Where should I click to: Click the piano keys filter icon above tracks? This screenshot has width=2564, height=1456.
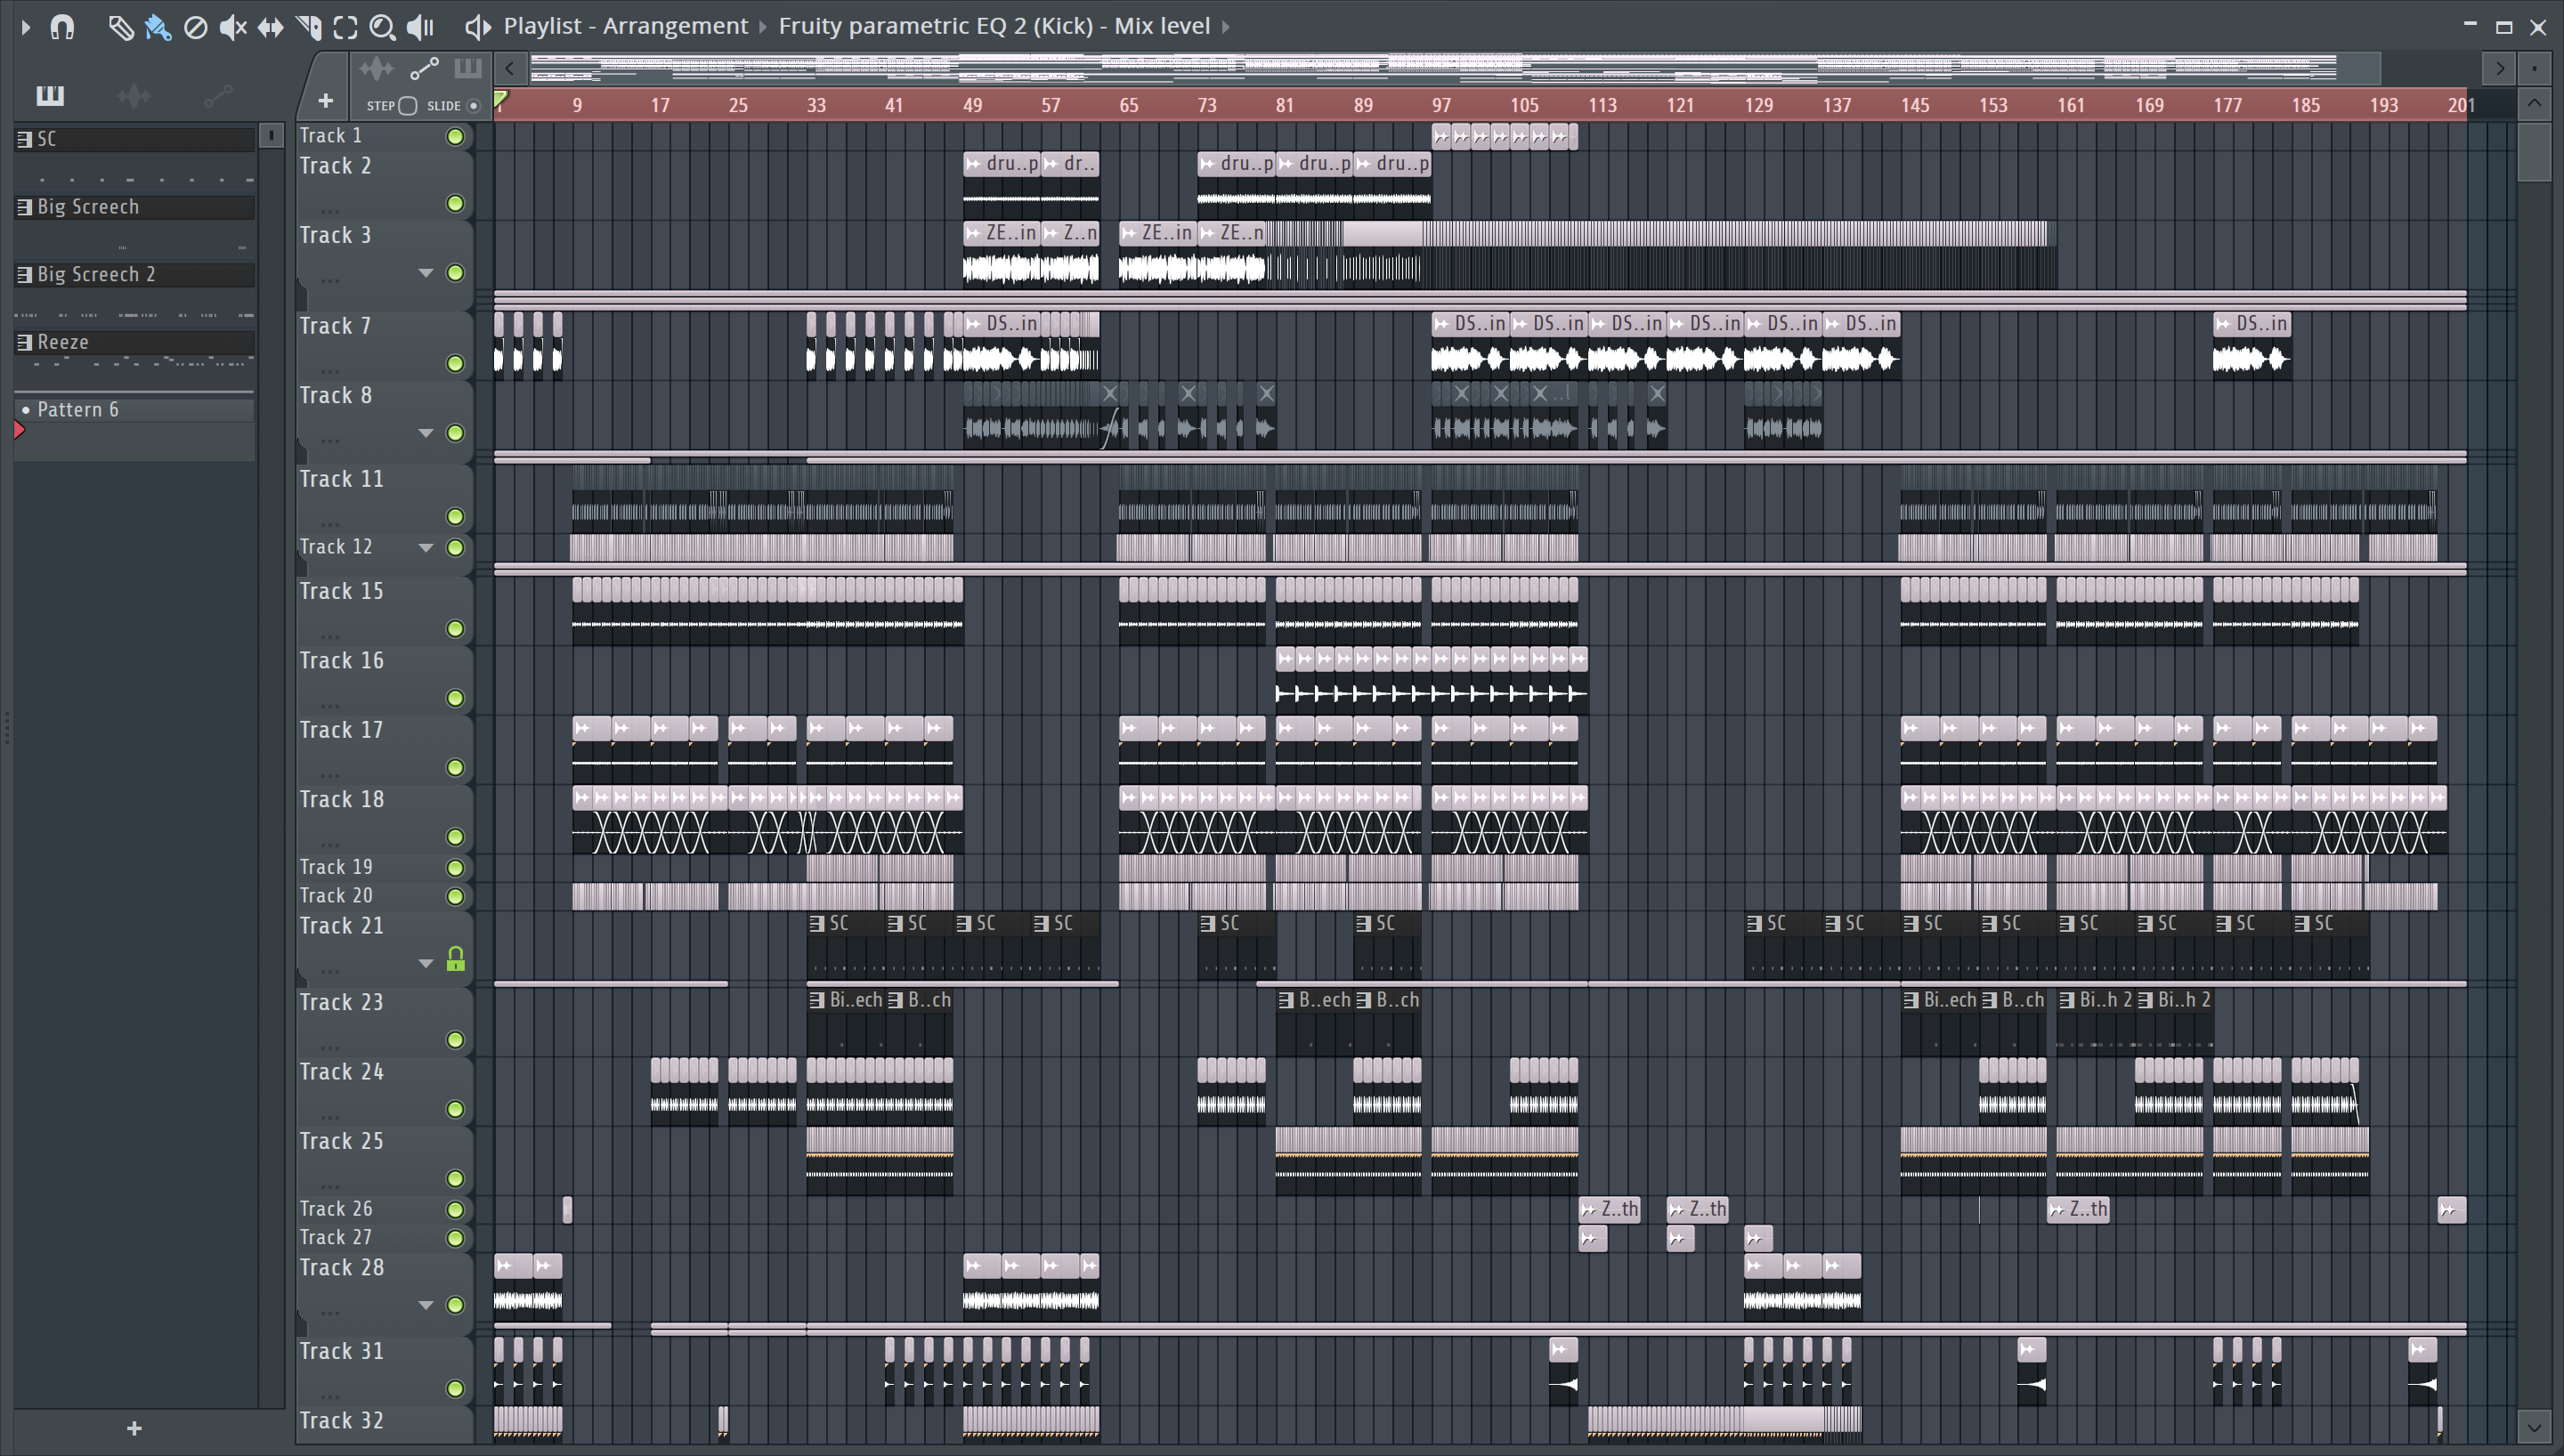tap(468, 69)
